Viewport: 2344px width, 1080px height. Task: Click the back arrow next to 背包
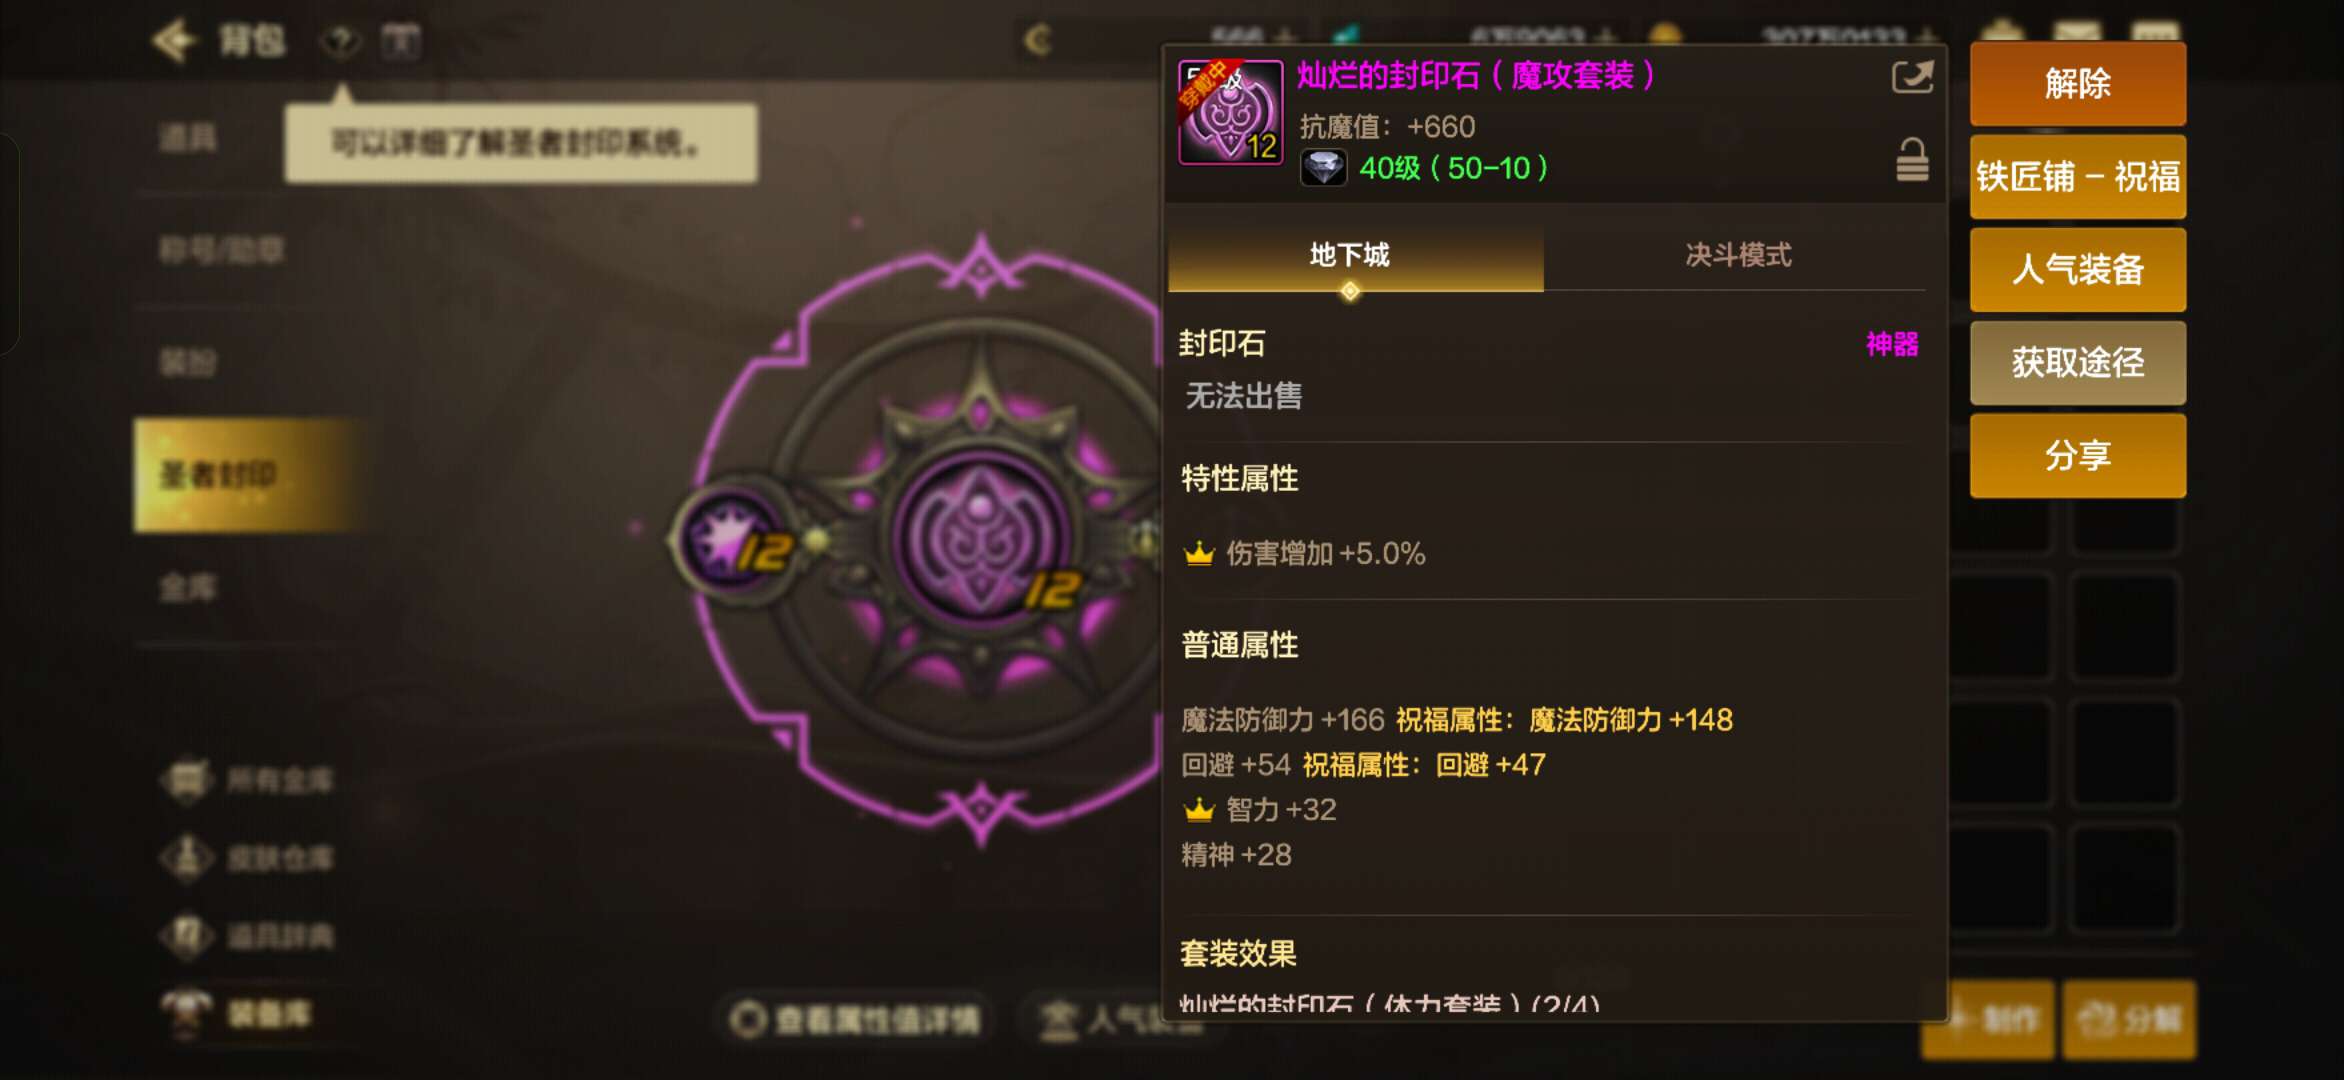[174, 41]
